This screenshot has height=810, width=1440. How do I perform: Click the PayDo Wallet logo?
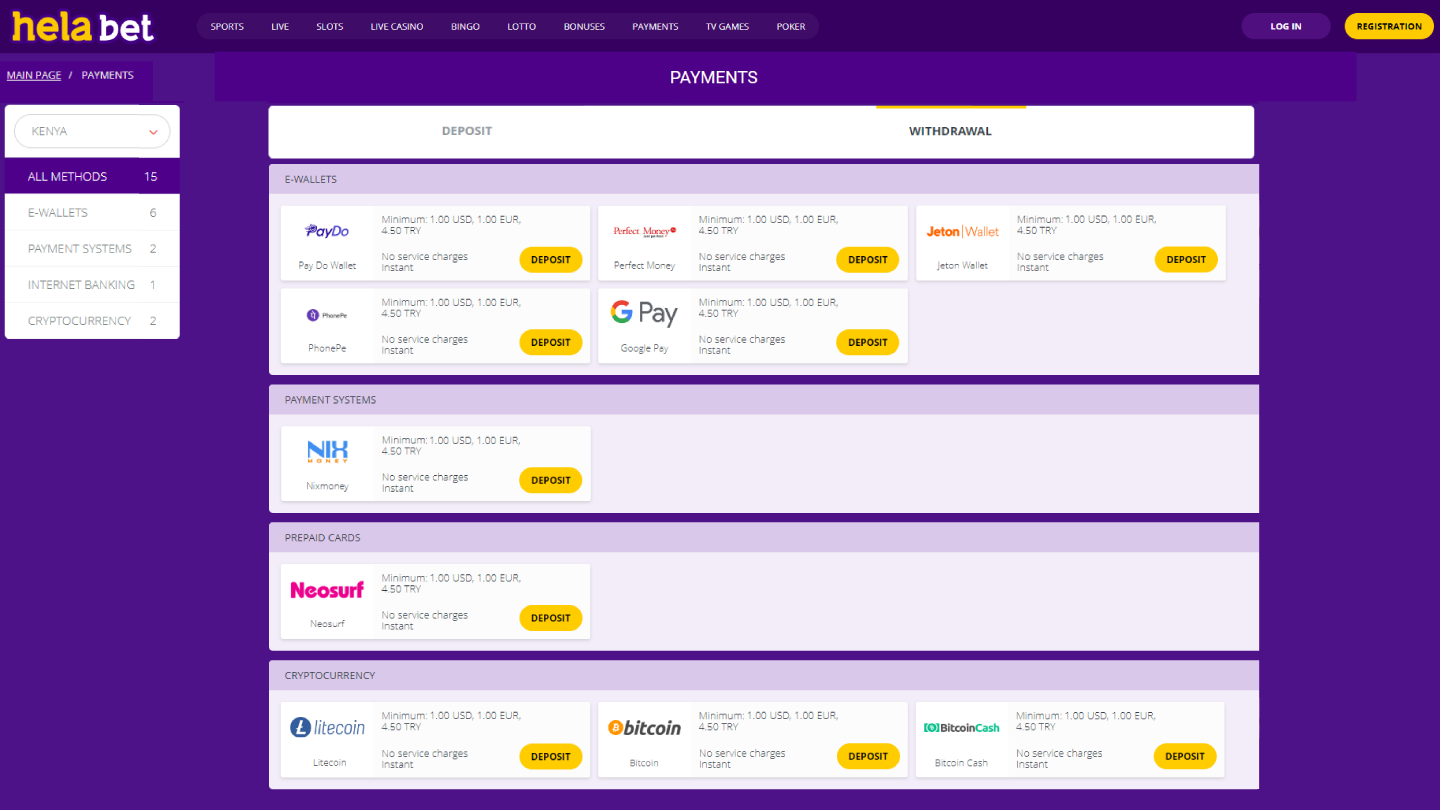point(327,230)
